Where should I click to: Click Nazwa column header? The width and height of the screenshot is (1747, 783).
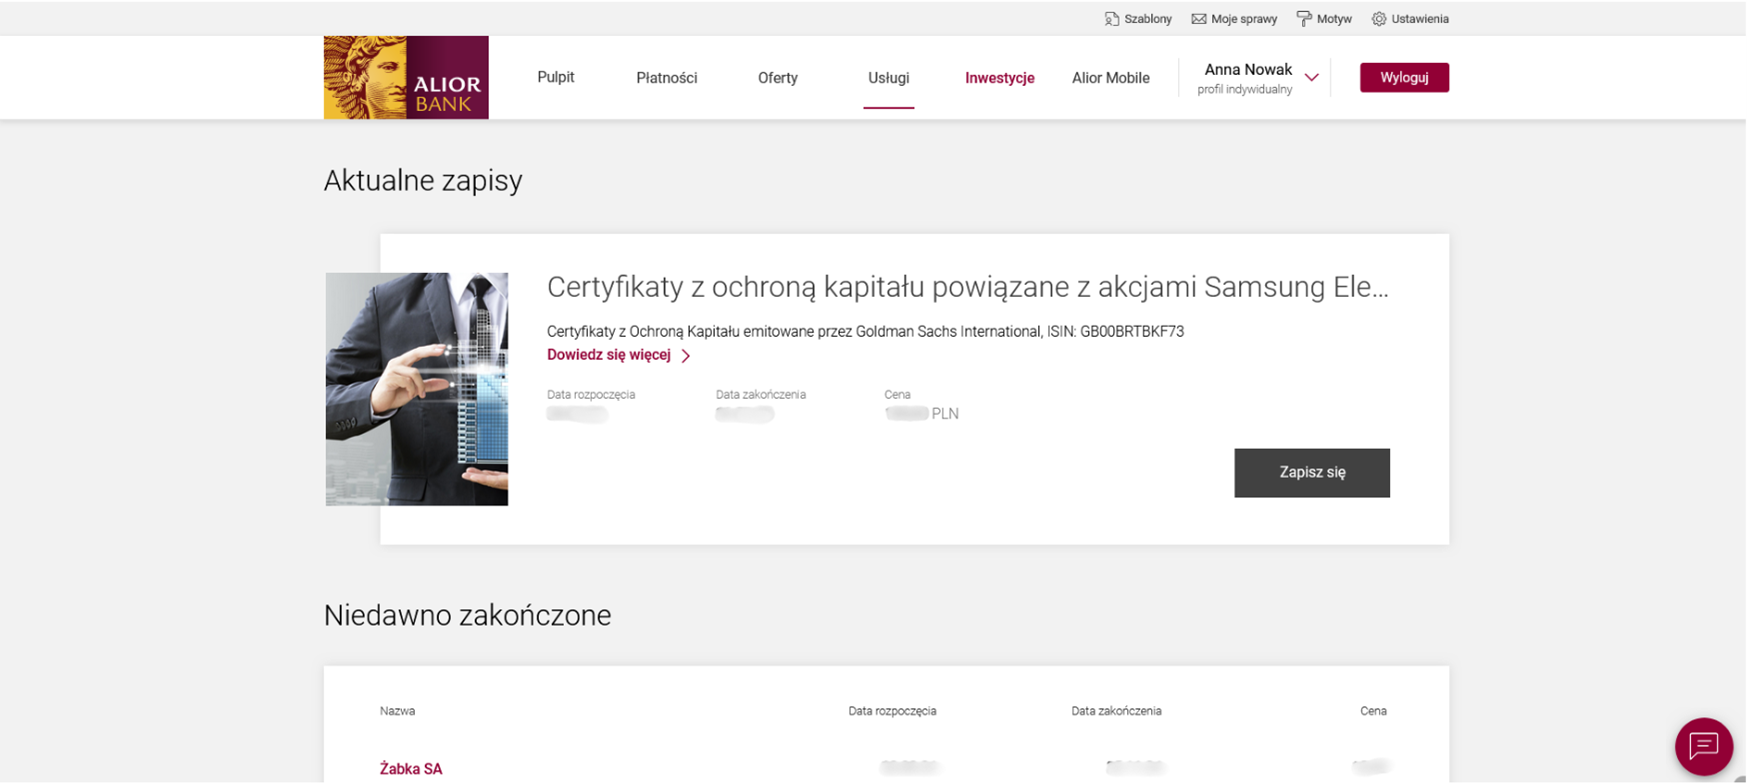(x=397, y=711)
